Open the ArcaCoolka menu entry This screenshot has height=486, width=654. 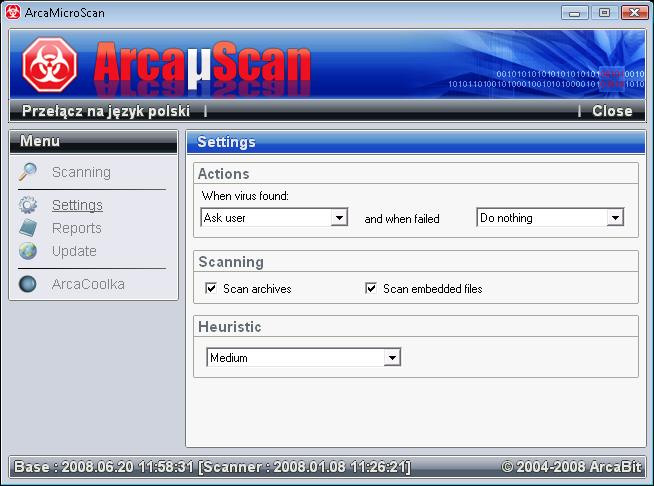pos(88,284)
